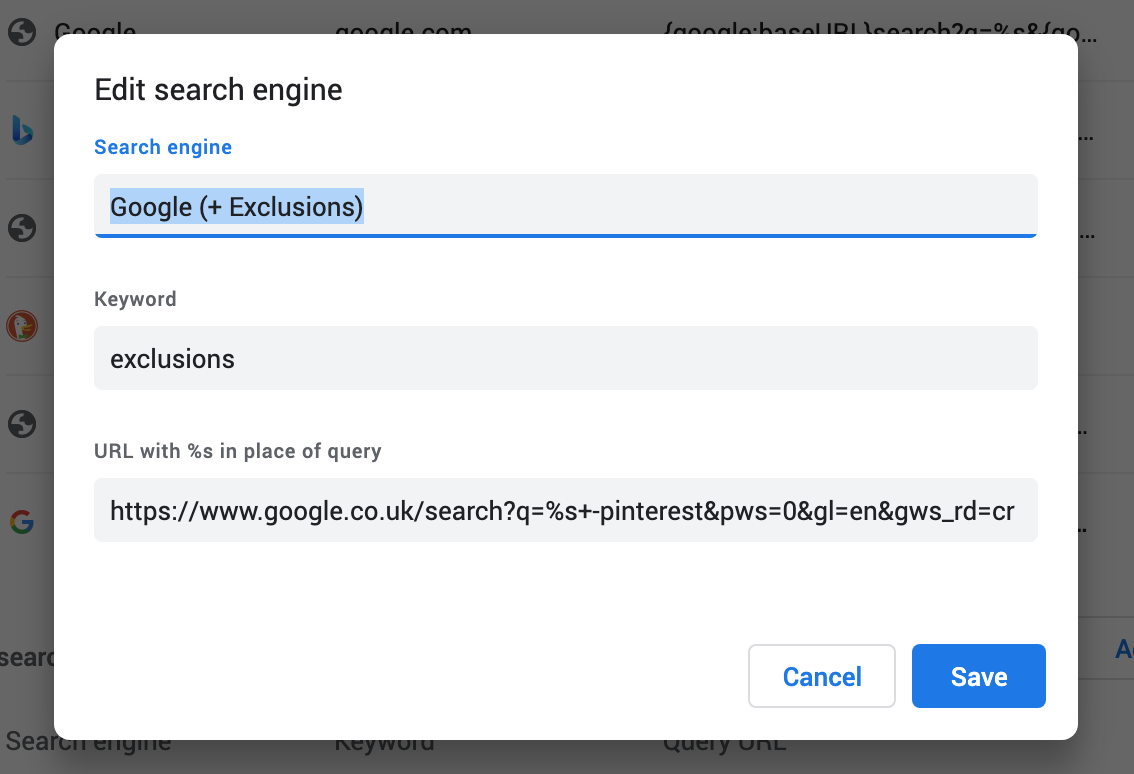Click the Bing favicon in the sidebar list
The width and height of the screenshot is (1134, 774).
(23, 130)
